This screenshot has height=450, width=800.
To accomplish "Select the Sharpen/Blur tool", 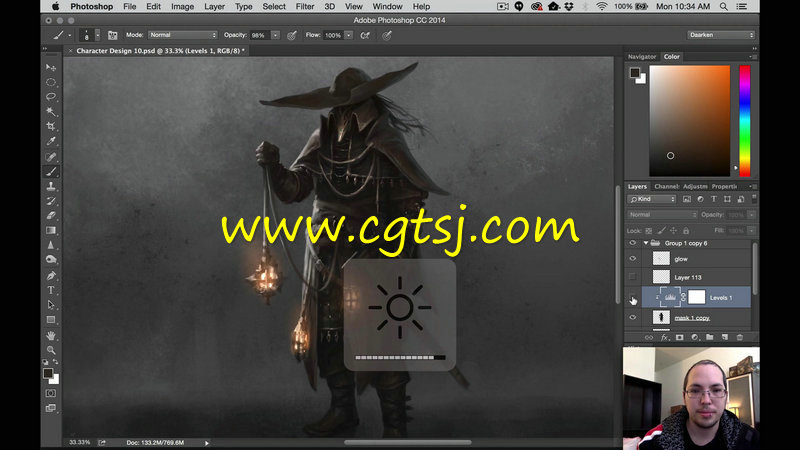I will point(51,245).
